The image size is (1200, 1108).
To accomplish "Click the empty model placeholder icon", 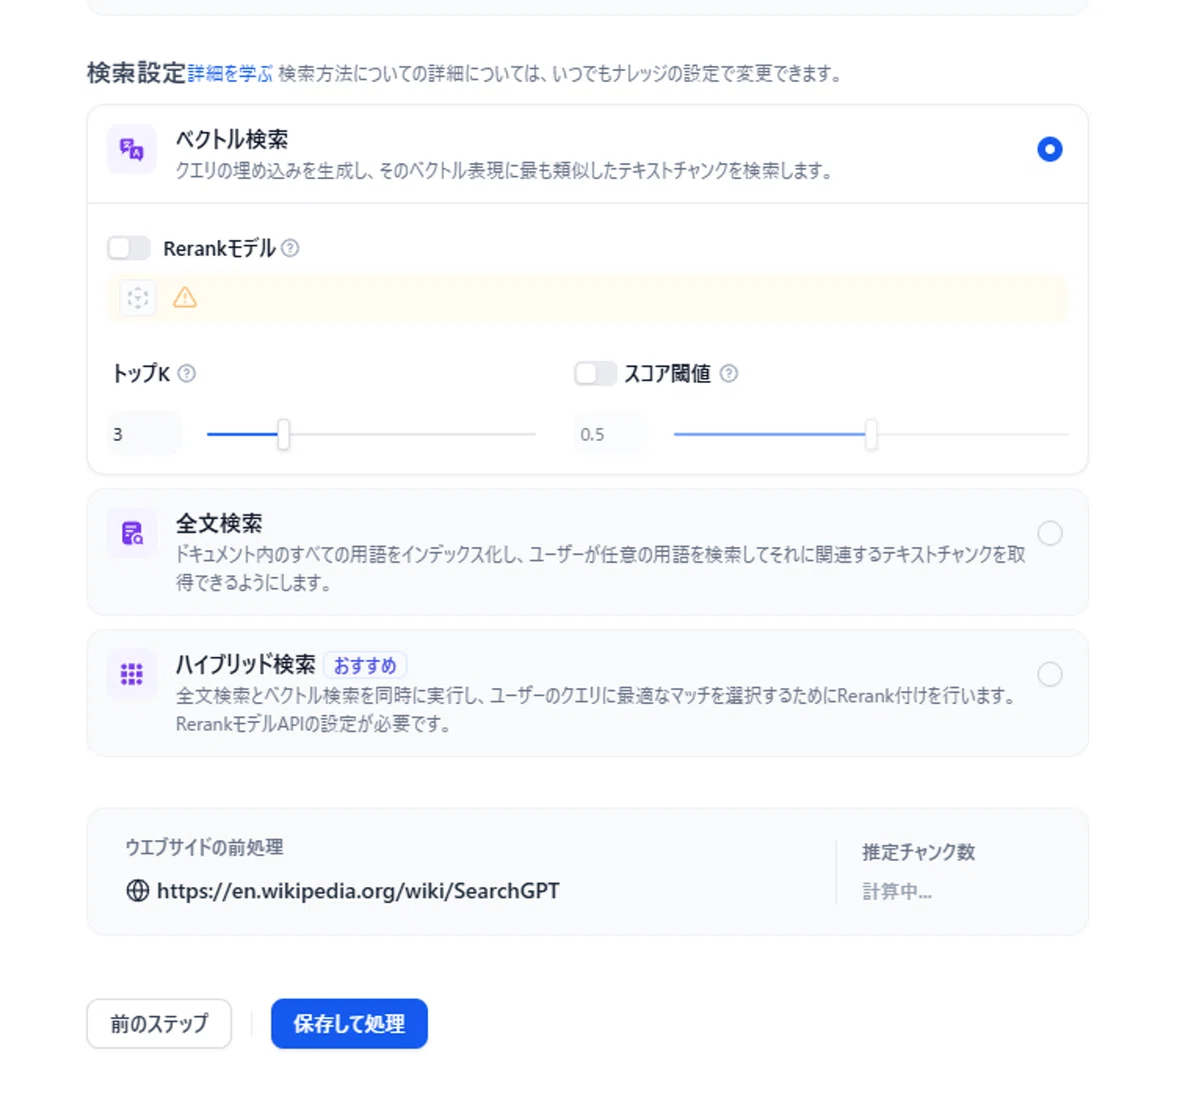I will click(x=138, y=297).
